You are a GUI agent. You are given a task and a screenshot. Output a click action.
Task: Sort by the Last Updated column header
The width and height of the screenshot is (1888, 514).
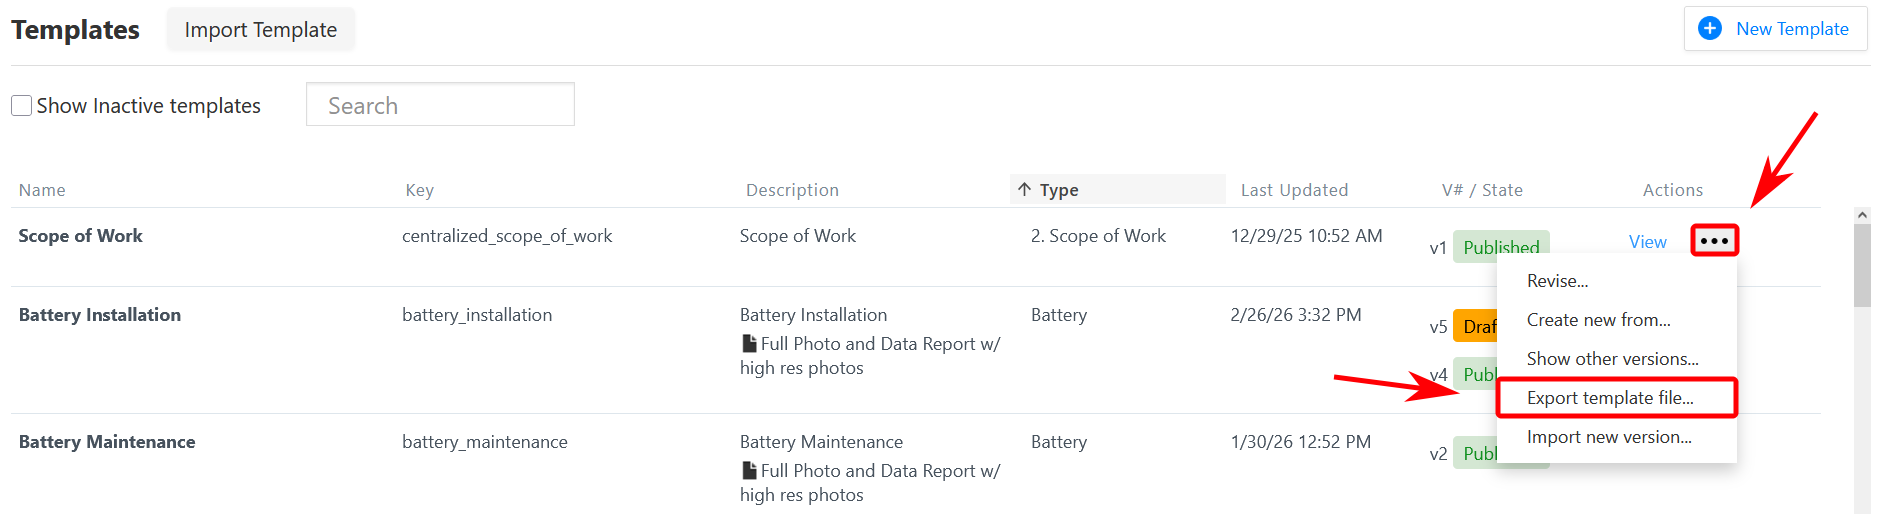click(1294, 190)
